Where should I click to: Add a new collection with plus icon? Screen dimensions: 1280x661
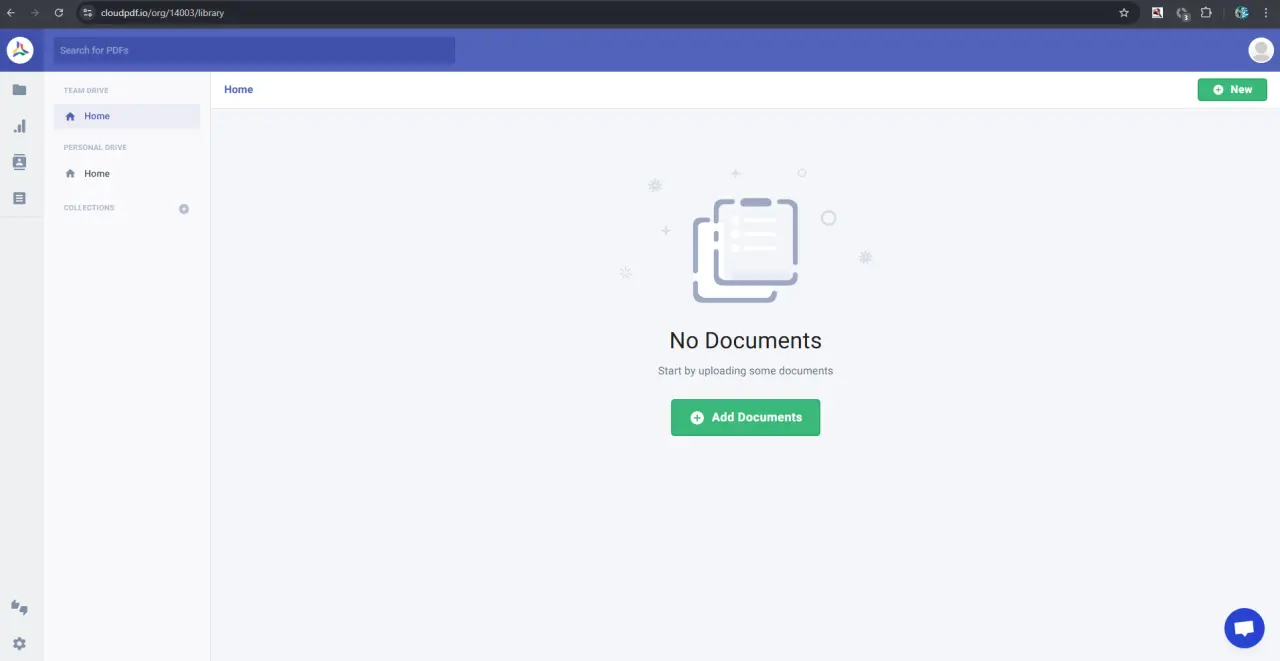(x=184, y=209)
